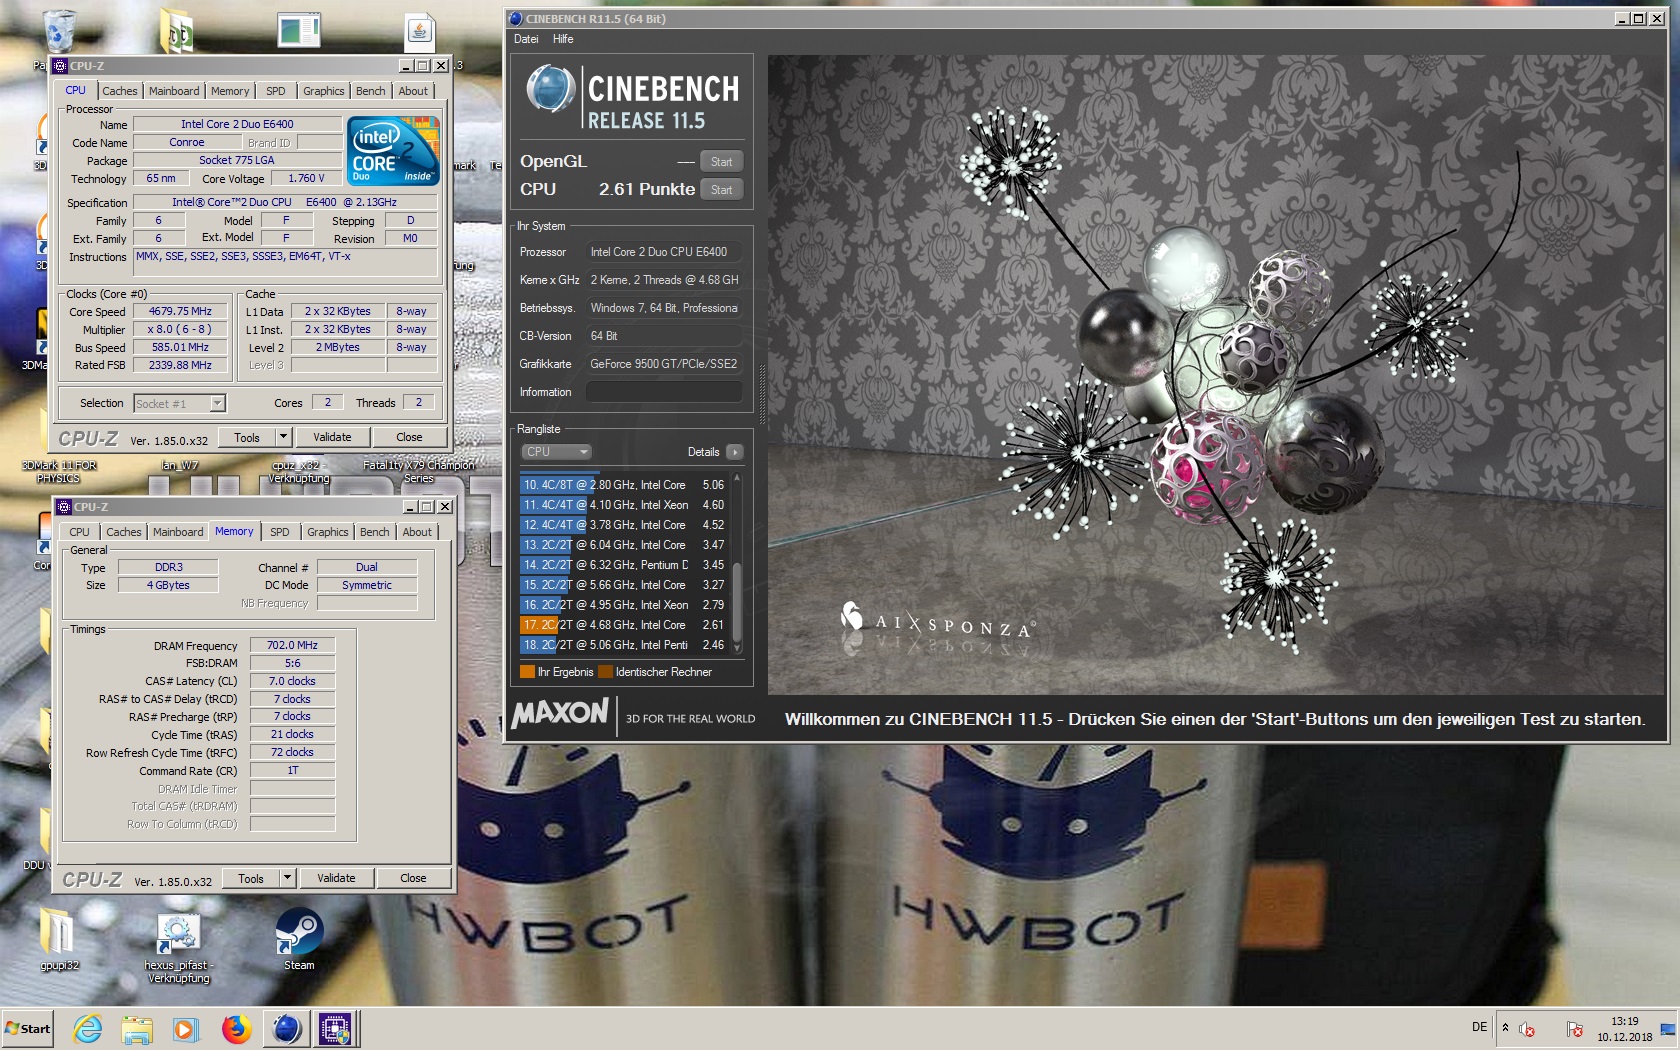The height and width of the screenshot is (1050, 1680).
Task: Open Internet Explorer from taskbar
Action: pos(88,1028)
